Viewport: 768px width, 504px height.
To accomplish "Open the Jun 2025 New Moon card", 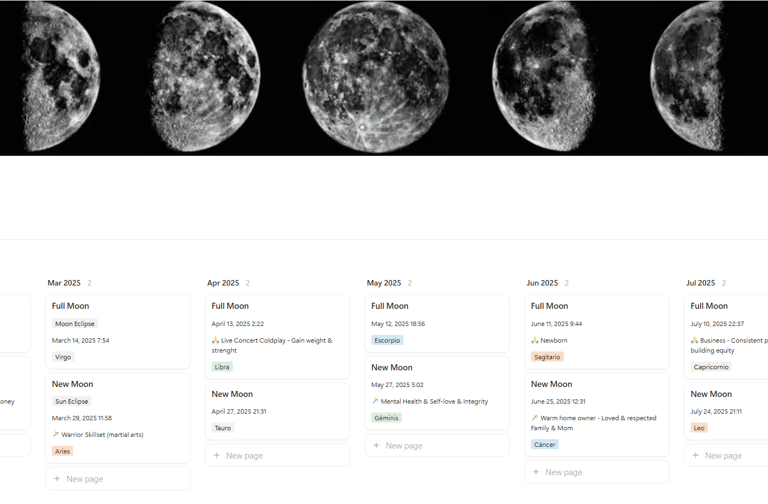I will pyautogui.click(x=597, y=415).
